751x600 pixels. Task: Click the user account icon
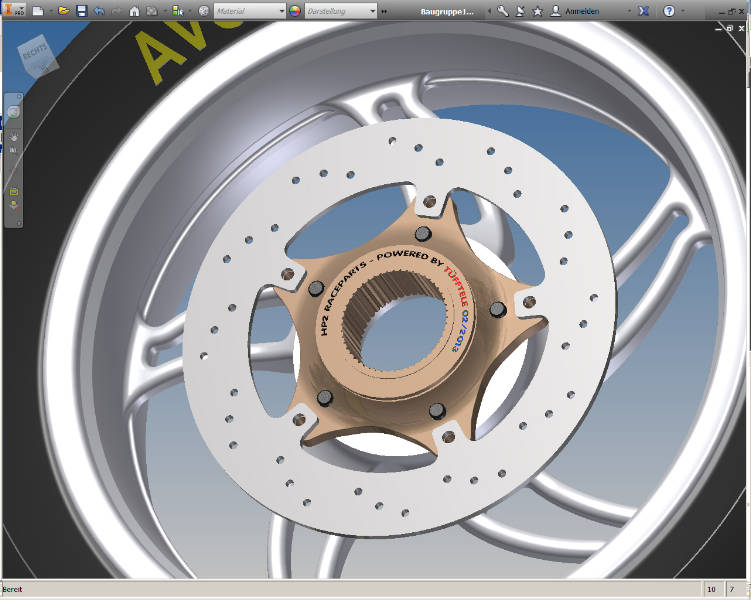(x=556, y=11)
